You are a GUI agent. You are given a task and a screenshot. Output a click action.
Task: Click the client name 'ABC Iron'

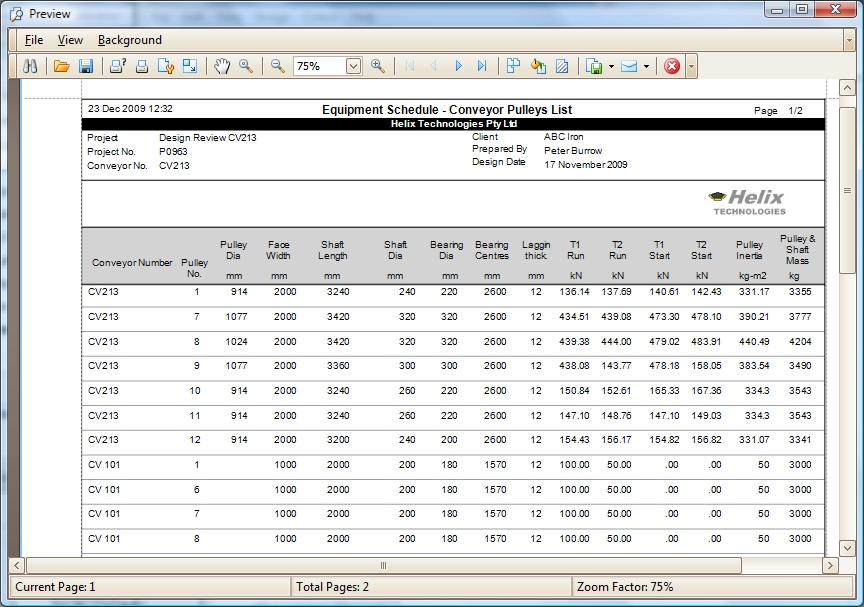564,137
